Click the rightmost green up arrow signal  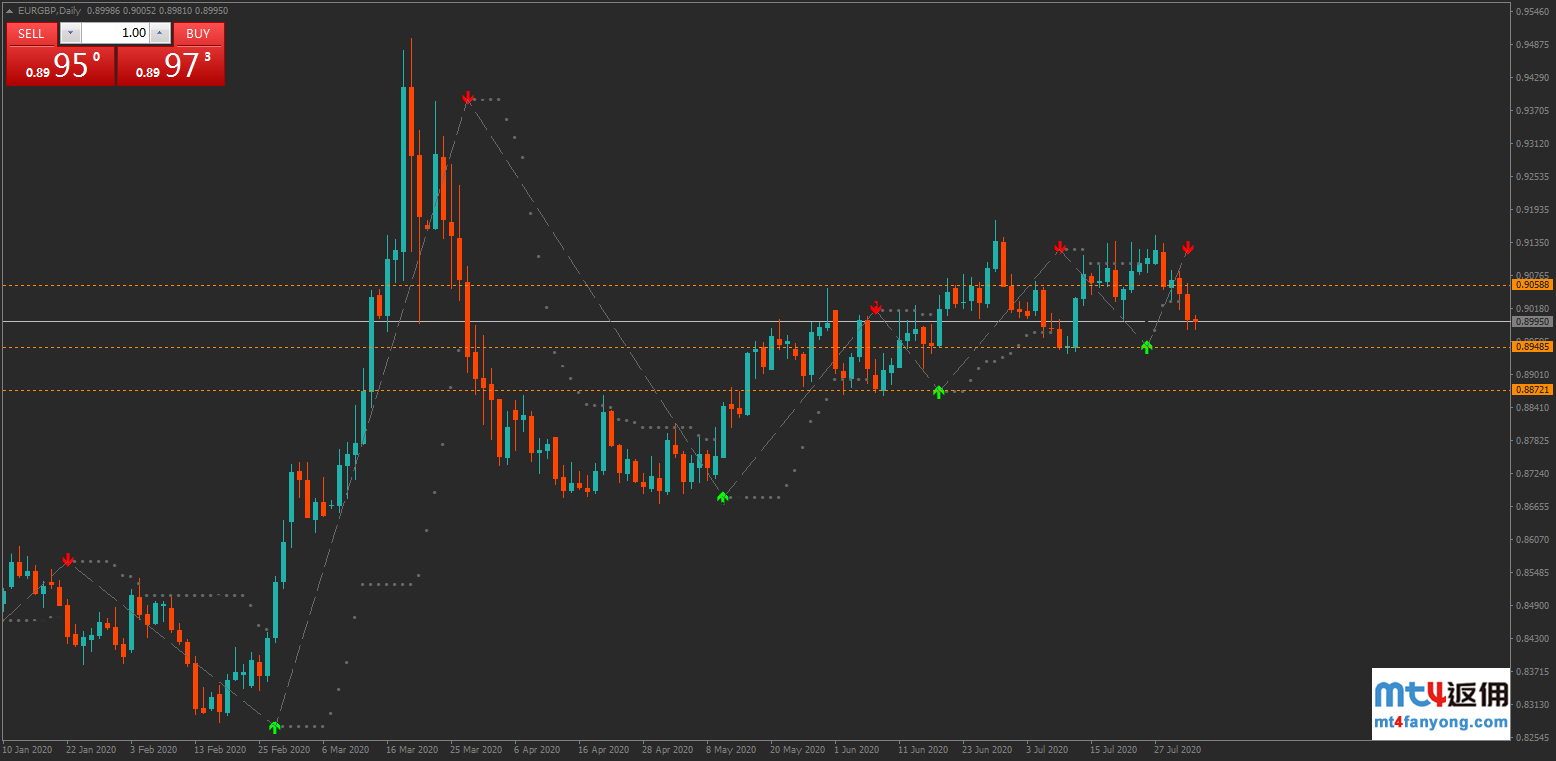coord(1146,346)
